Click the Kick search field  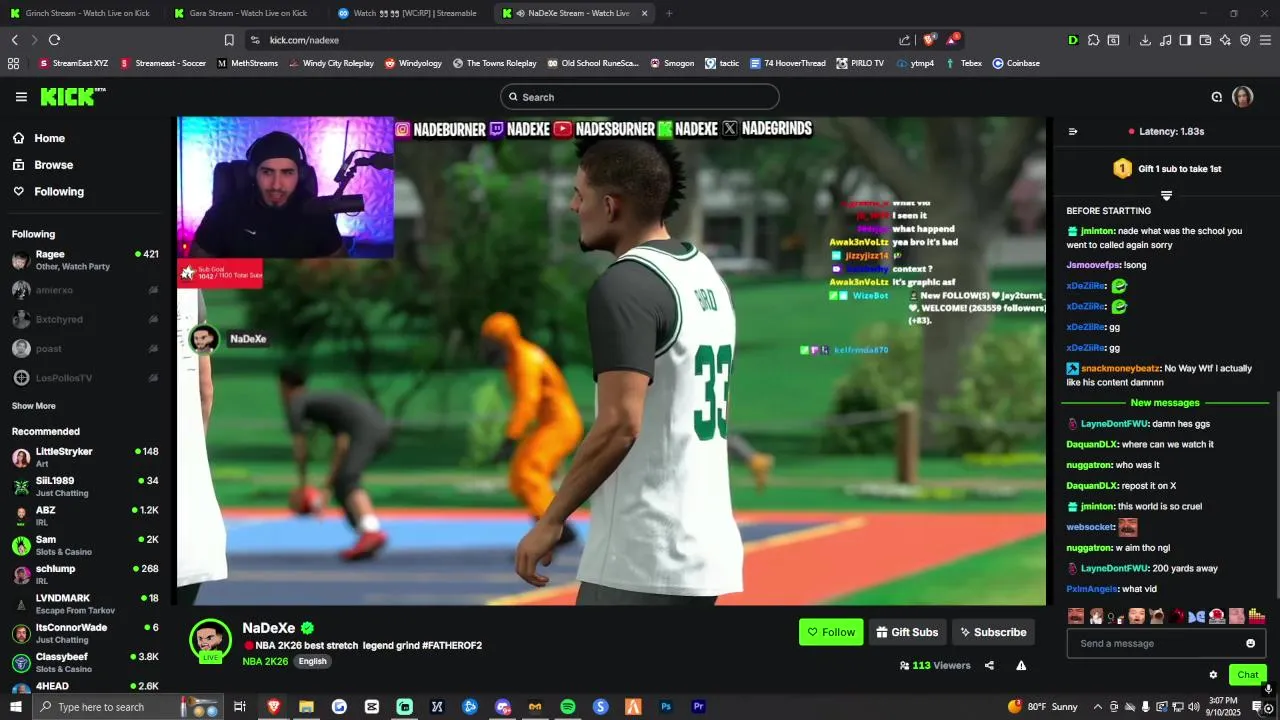coord(640,97)
